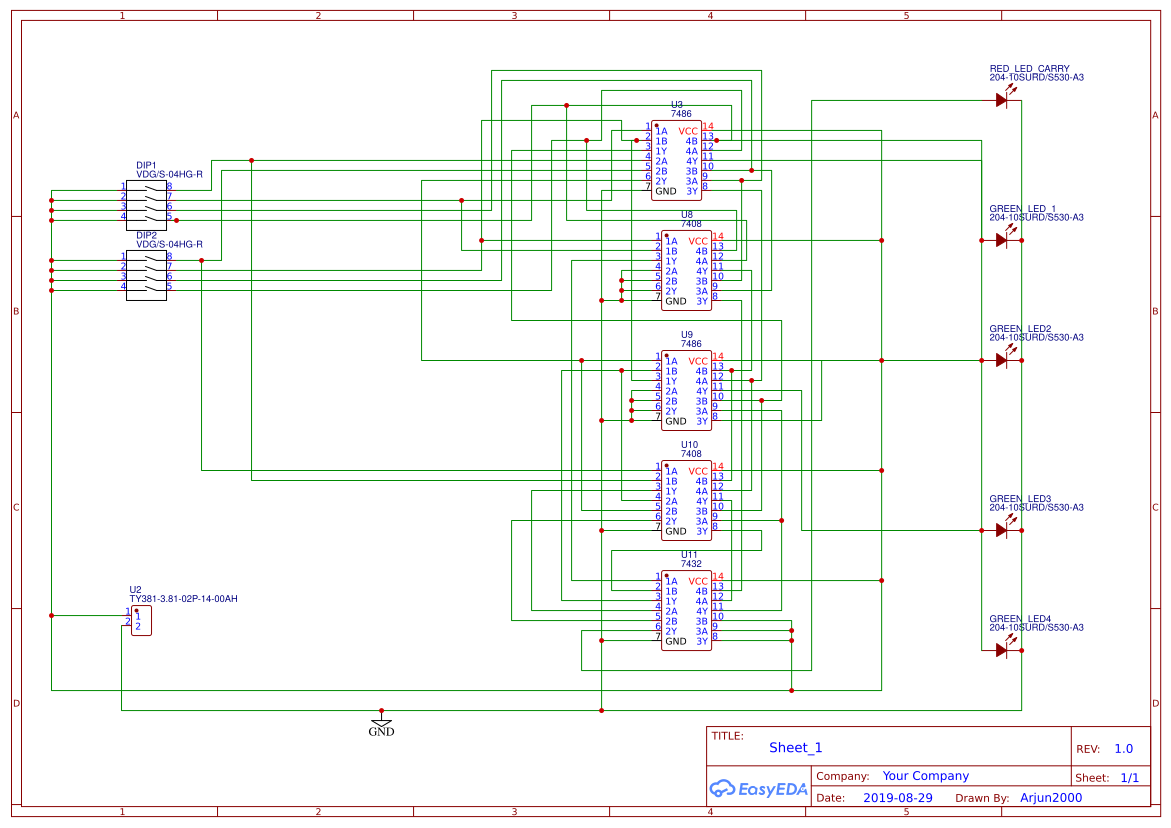This screenshot has height=828, width=1171.
Task: Click the Arjun2000 drawn-by name
Action: 1051,797
